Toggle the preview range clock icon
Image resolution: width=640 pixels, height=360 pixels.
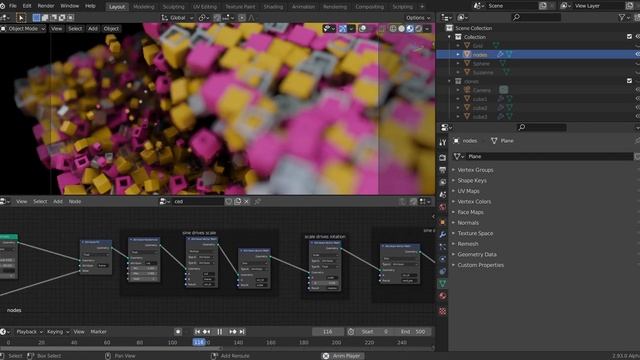click(x=351, y=332)
